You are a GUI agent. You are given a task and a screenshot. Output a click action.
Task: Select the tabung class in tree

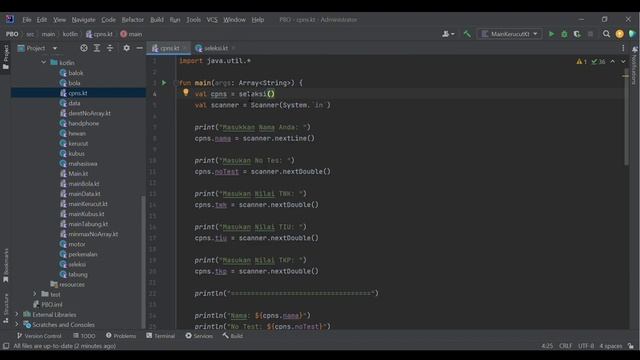(78, 275)
